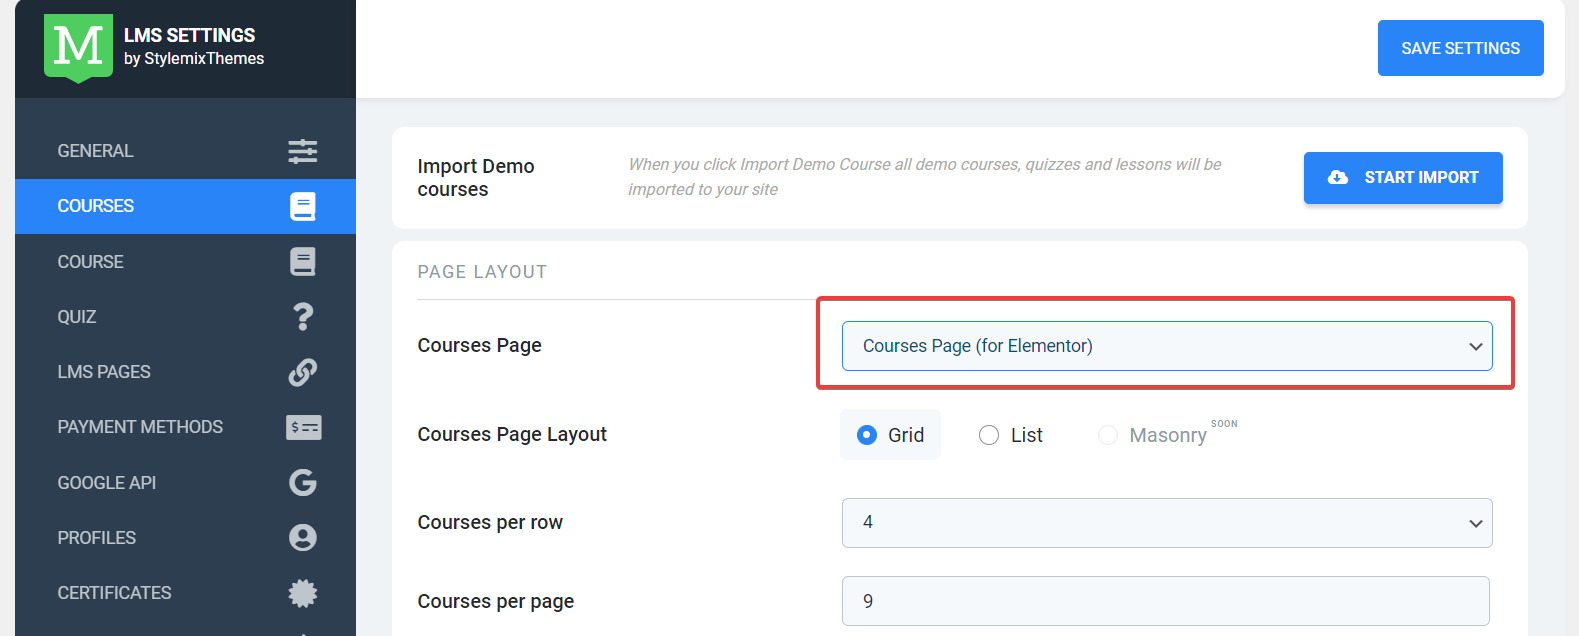Screen dimensions: 1579x636
Task: Open the LMS Pages link icon
Action: point(303,372)
